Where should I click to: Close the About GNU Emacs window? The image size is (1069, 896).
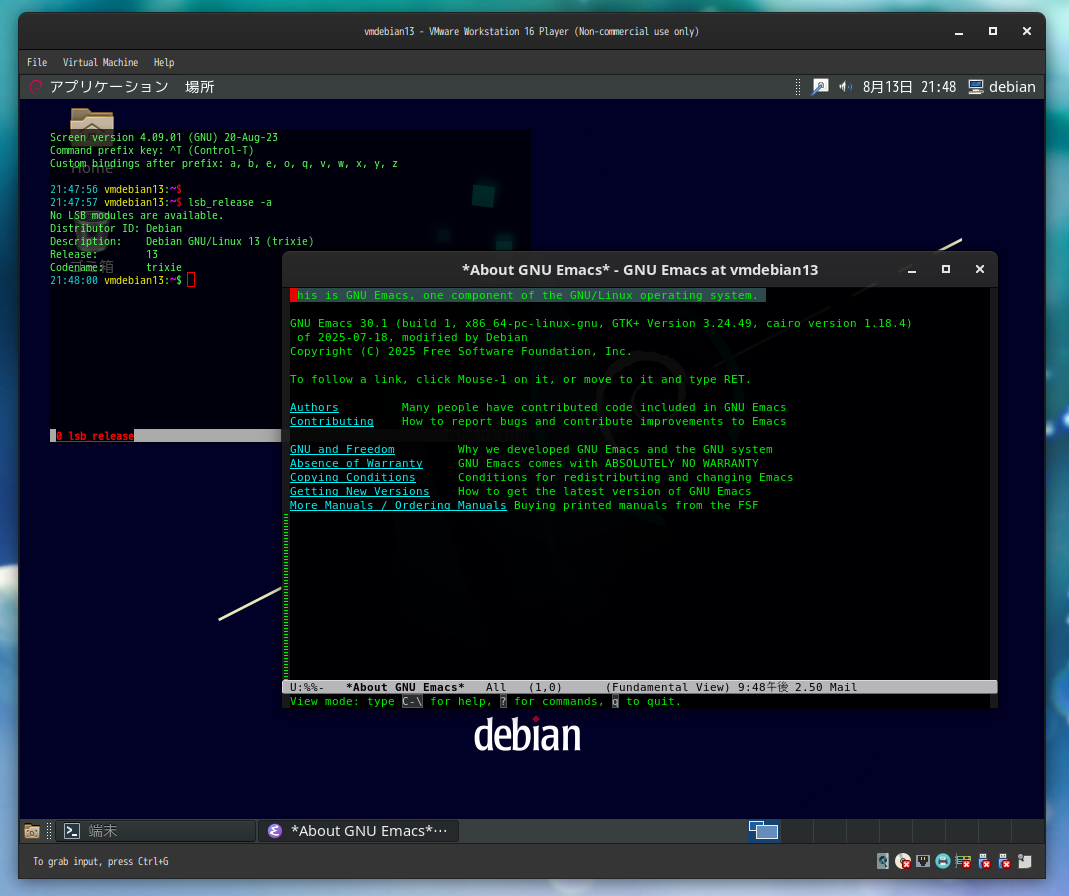pos(980,269)
